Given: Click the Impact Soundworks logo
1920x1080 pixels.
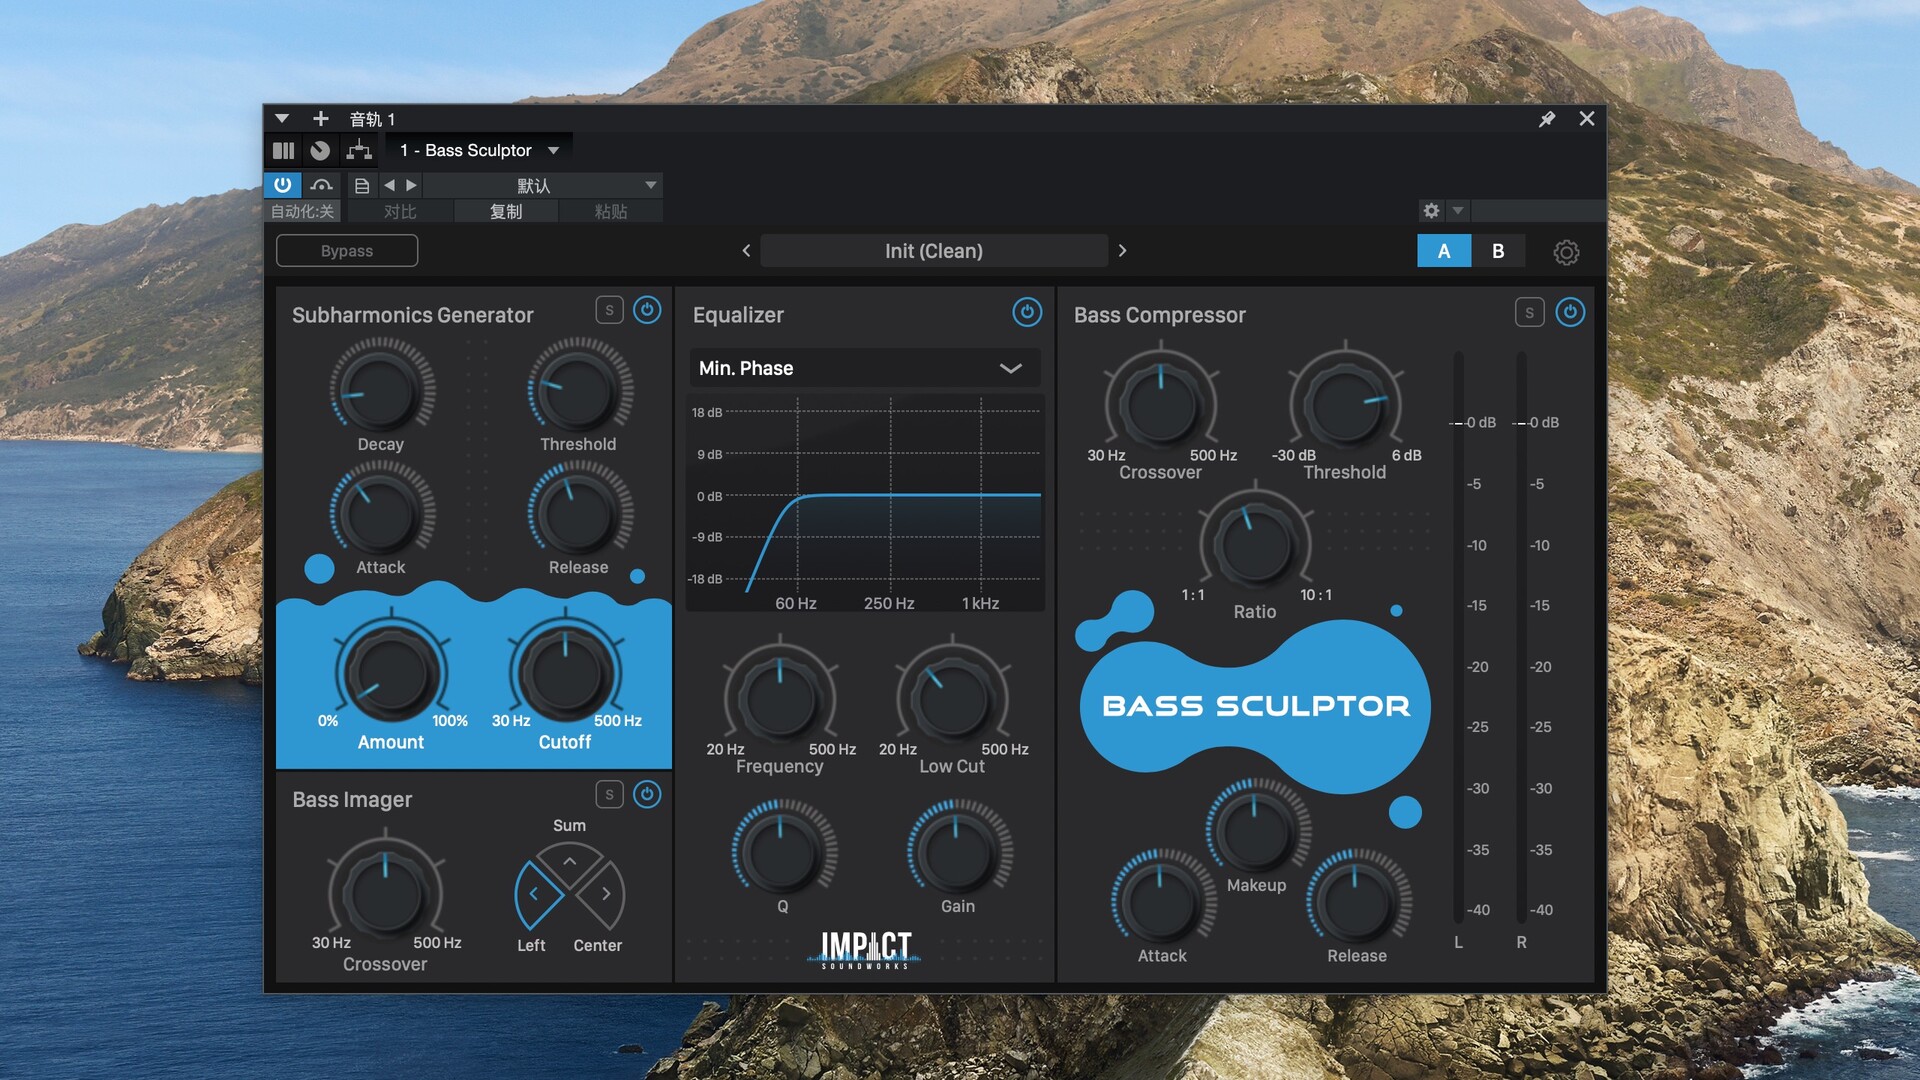Looking at the screenshot, I should pyautogui.click(x=865, y=950).
